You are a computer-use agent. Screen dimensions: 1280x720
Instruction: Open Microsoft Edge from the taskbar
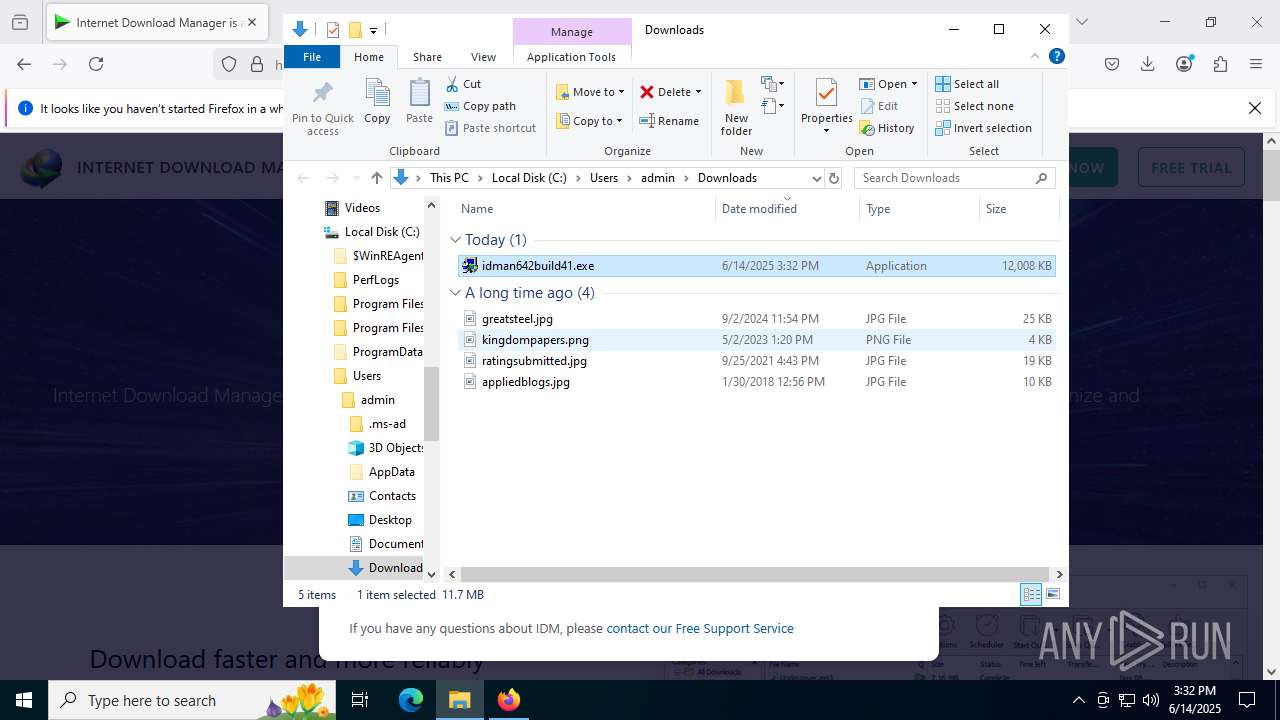[x=411, y=700]
